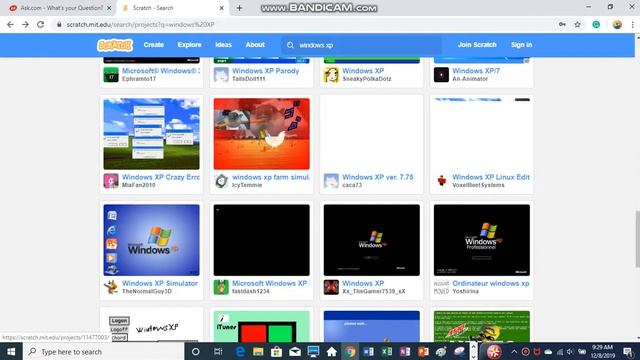This screenshot has height=360, width=640.
Task: Click the Sign in link
Action: point(521,45)
